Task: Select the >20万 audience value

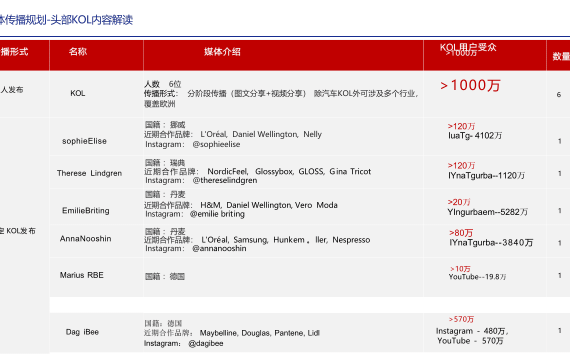Action: click(x=459, y=202)
